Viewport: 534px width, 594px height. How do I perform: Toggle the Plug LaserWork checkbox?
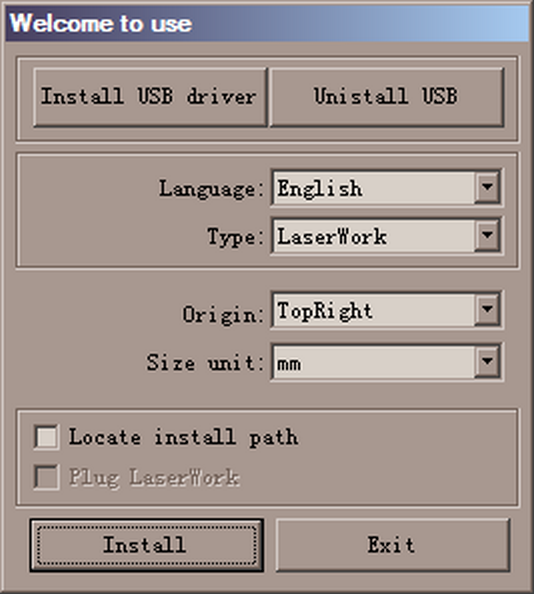click(x=46, y=477)
